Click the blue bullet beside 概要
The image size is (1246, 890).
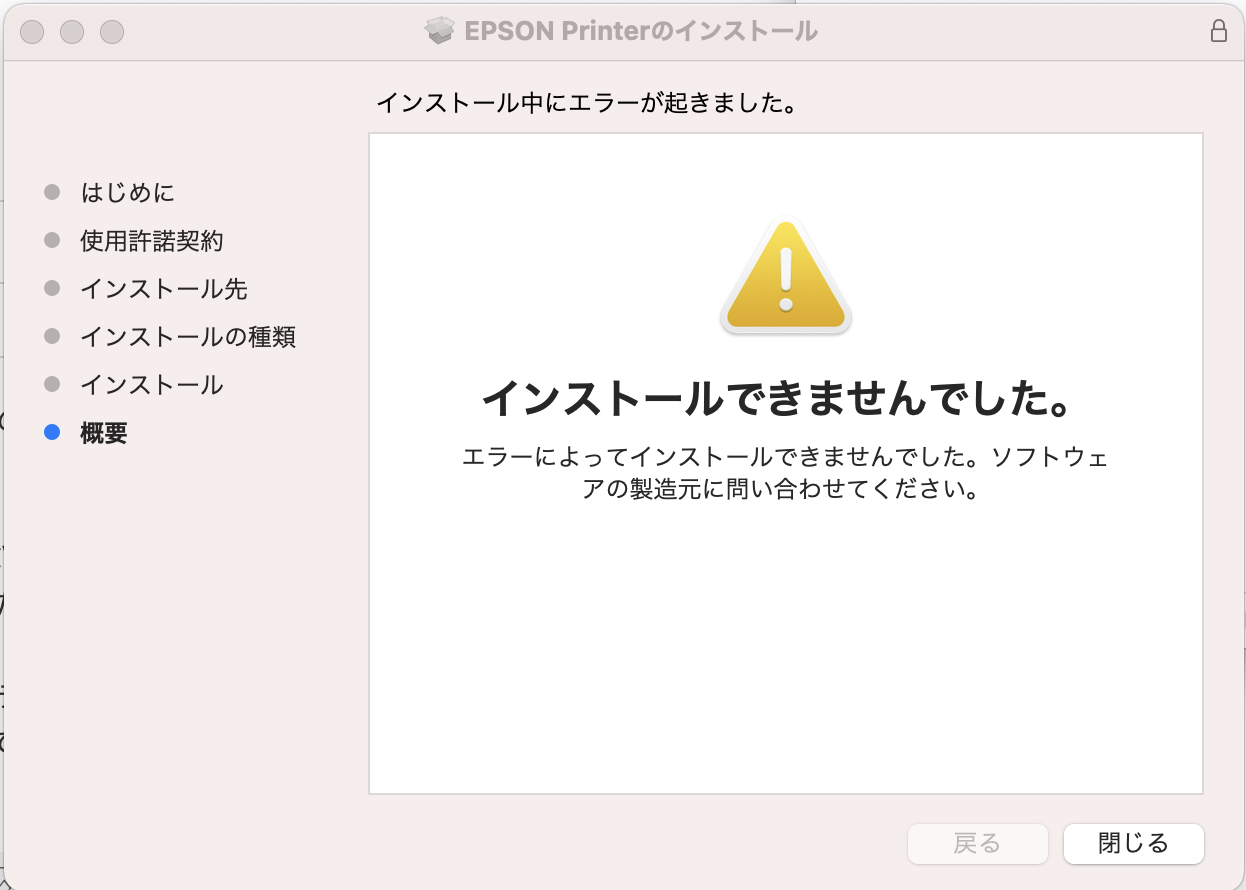click(53, 433)
